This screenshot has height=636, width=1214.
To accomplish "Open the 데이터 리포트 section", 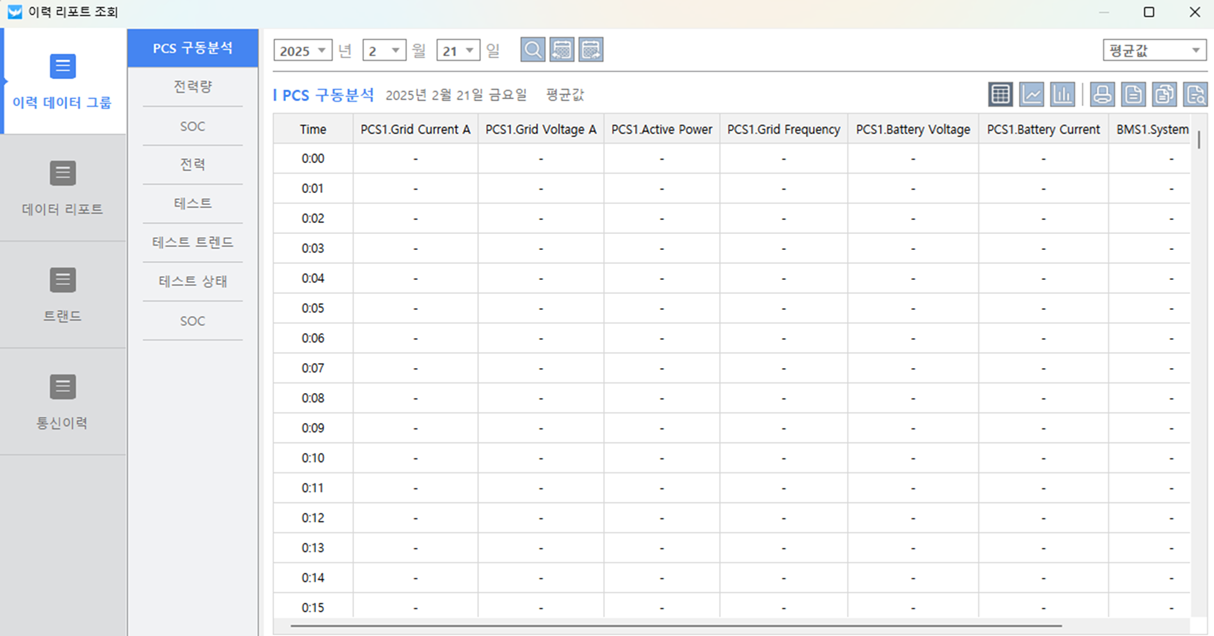I will click(63, 188).
